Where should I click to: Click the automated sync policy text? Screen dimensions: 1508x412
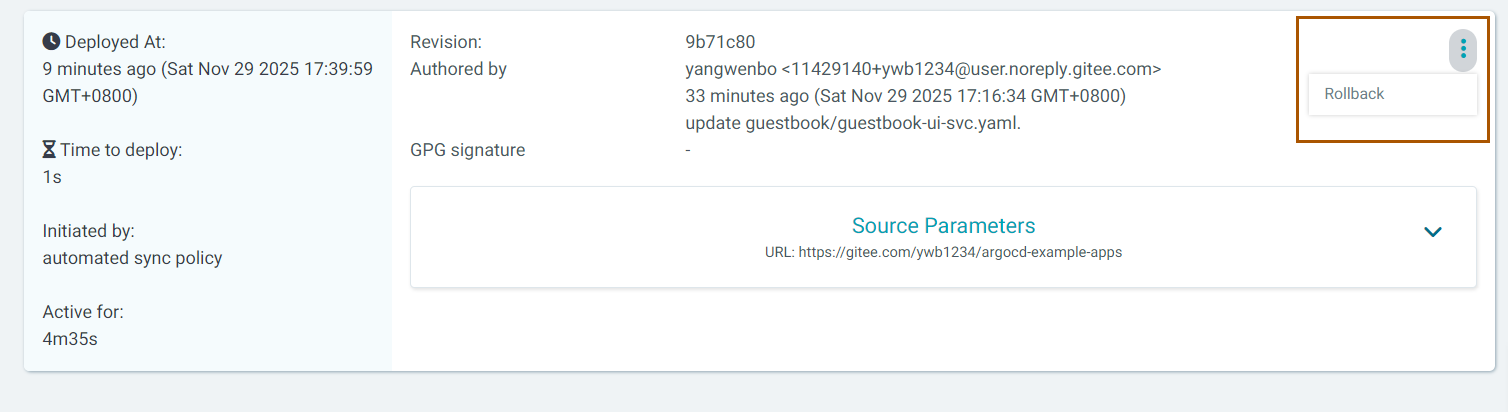132,258
